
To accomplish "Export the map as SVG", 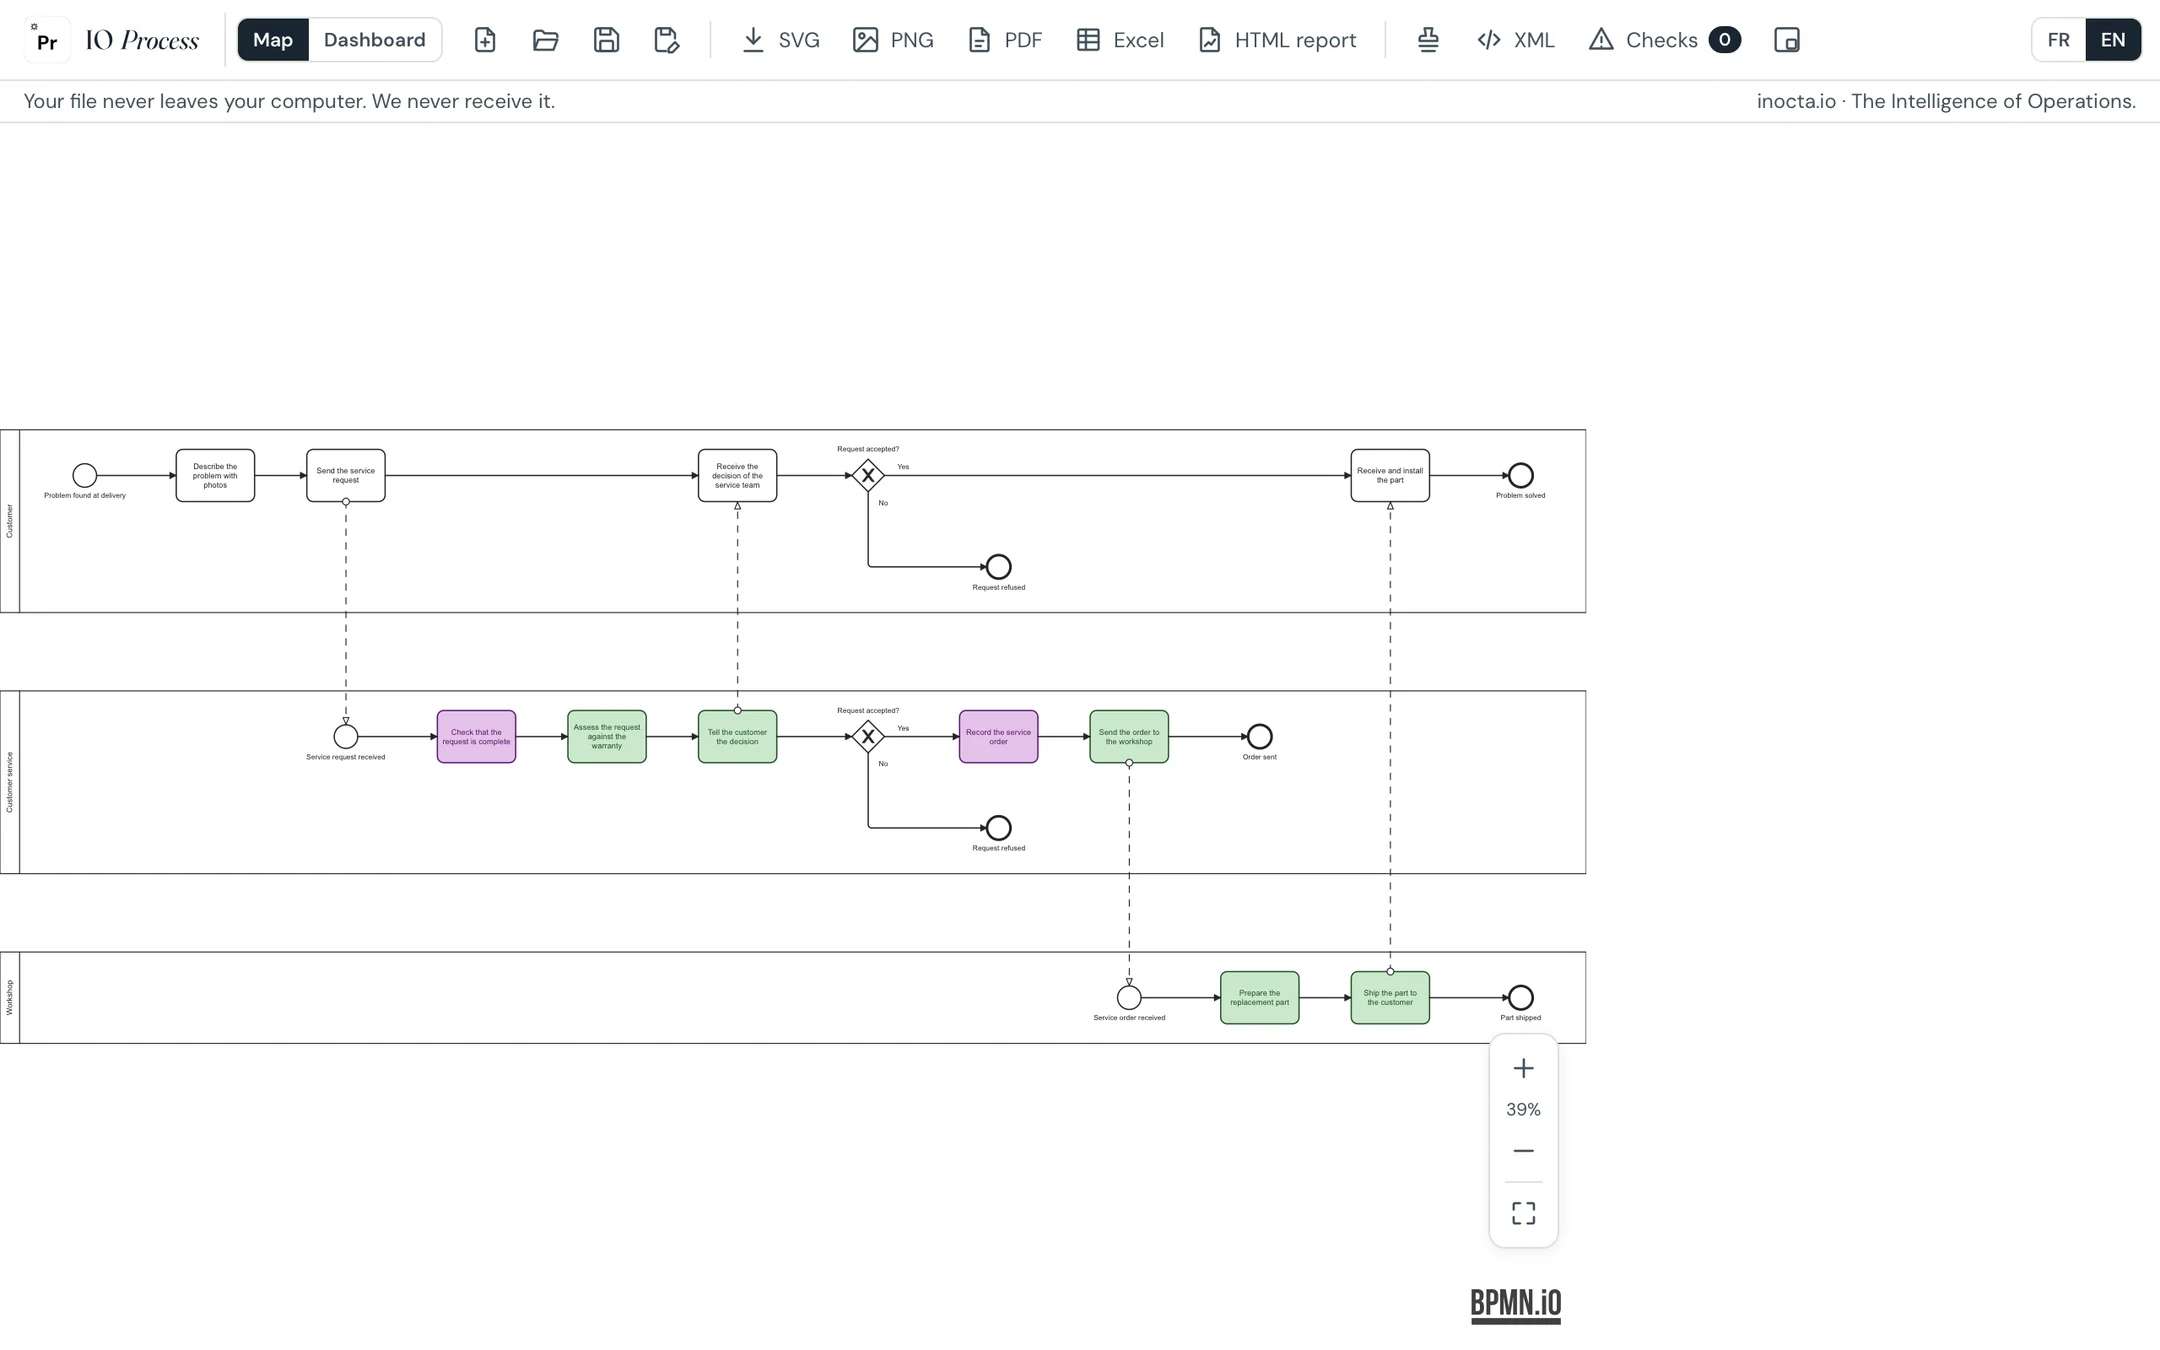I will pos(781,40).
